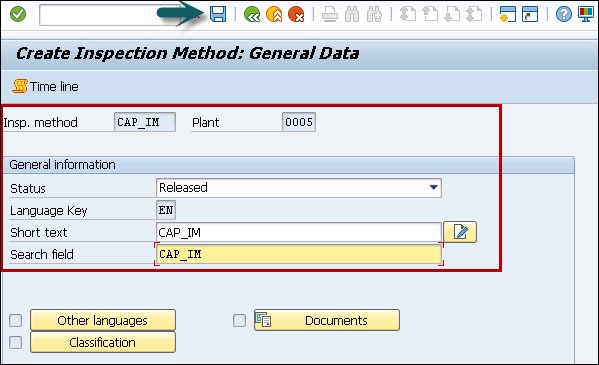
Task: Tick the Other languages checkbox
Action: (x=16, y=320)
